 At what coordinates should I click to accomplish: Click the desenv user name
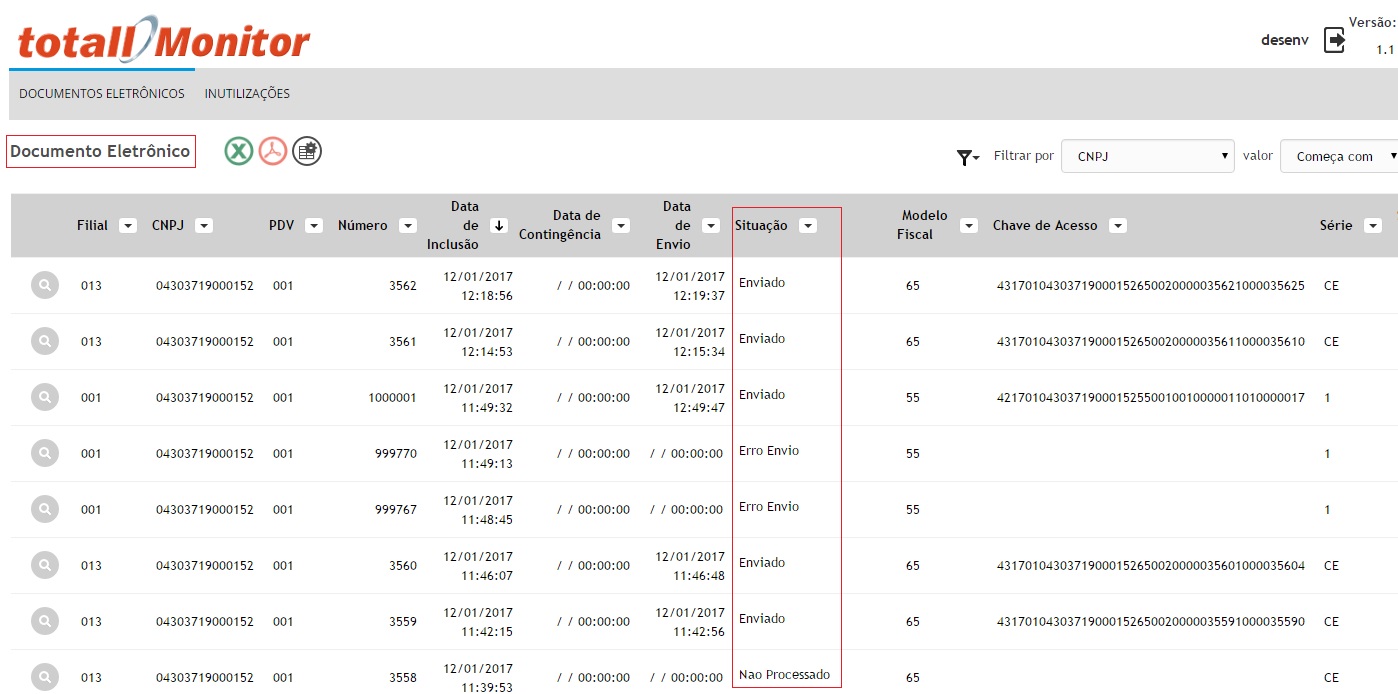(x=1285, y=40)
